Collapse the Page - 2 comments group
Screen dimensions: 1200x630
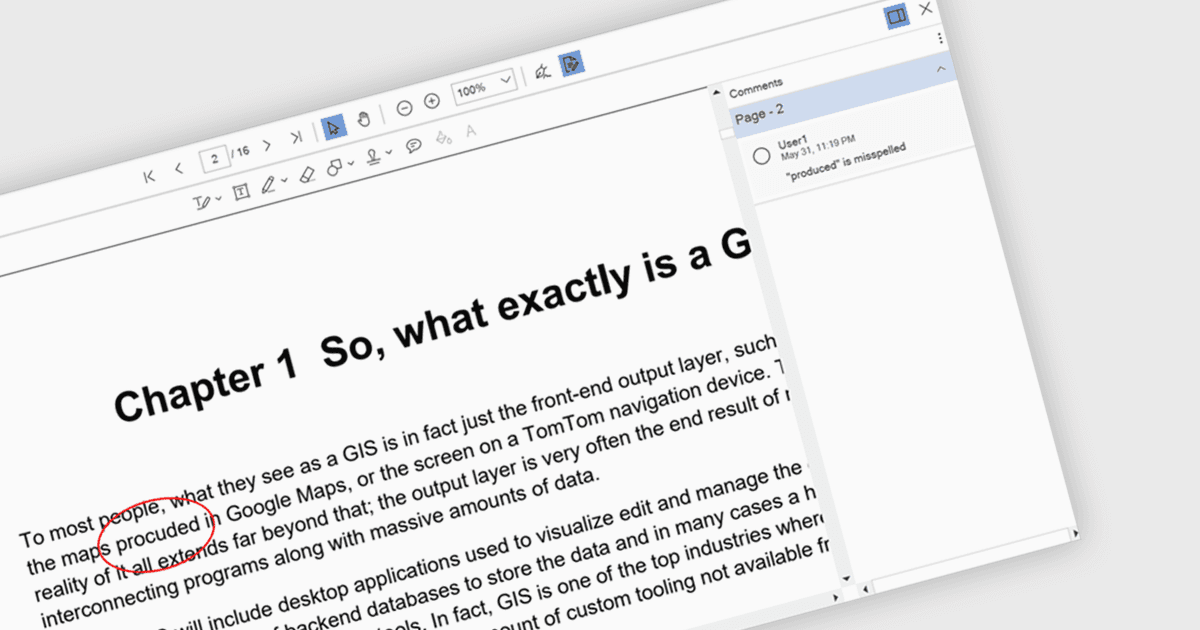click(941, 68)
